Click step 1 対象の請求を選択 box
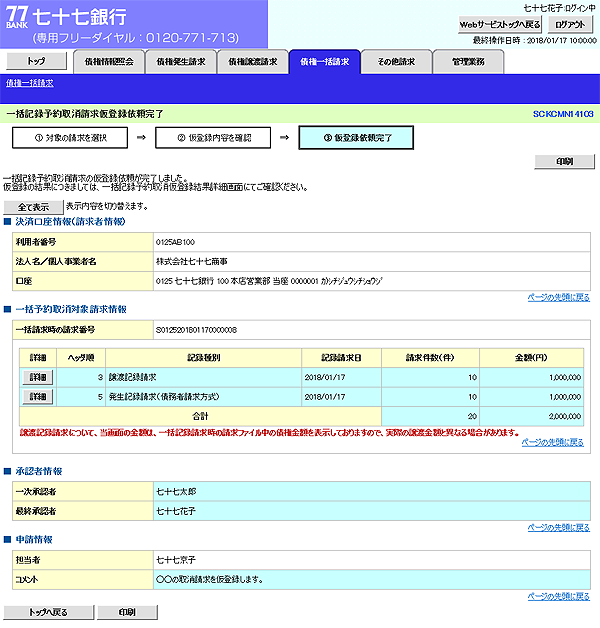Viewport: 600px width, 628px height. (x=70, y=138)
